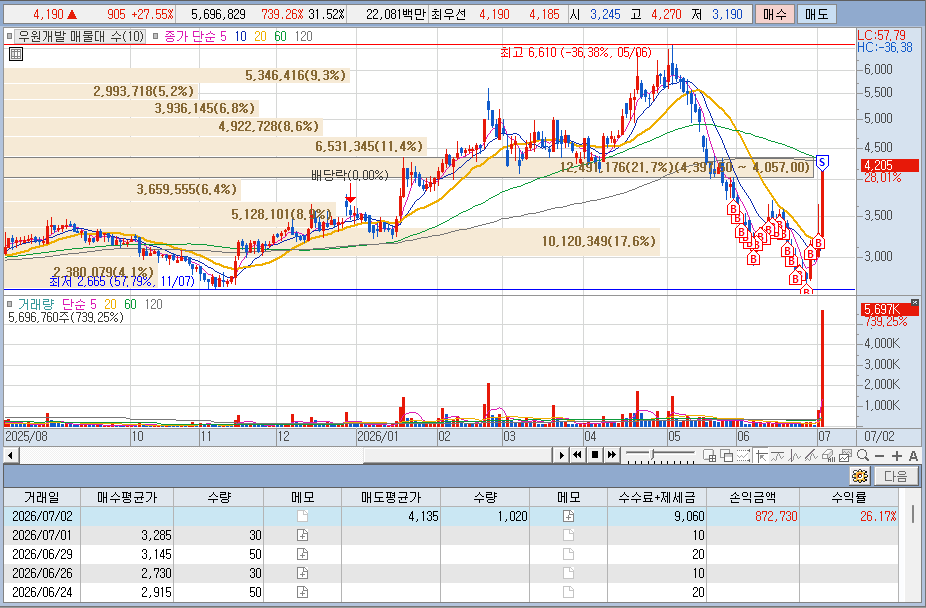Select the 2026/06/29 trade row date

[42, 554]
